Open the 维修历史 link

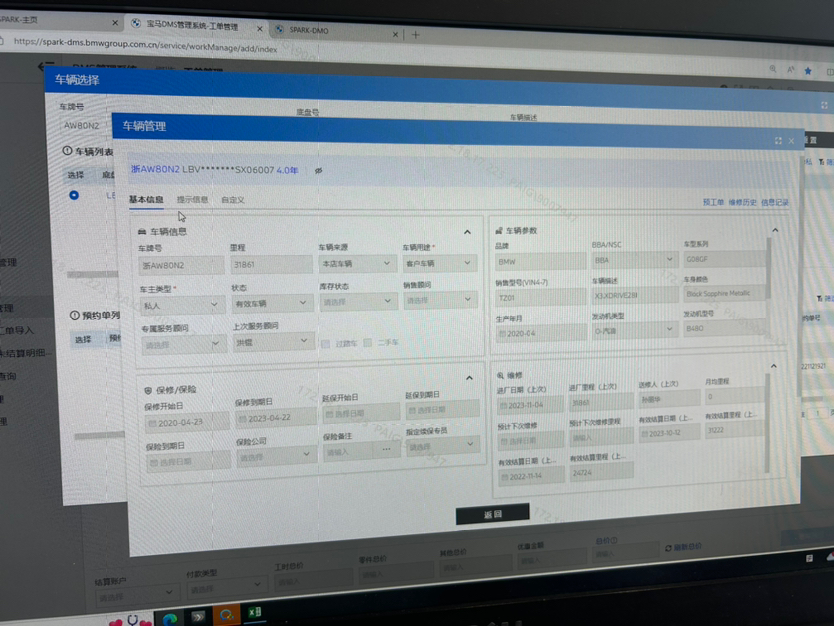pos(743,202)
